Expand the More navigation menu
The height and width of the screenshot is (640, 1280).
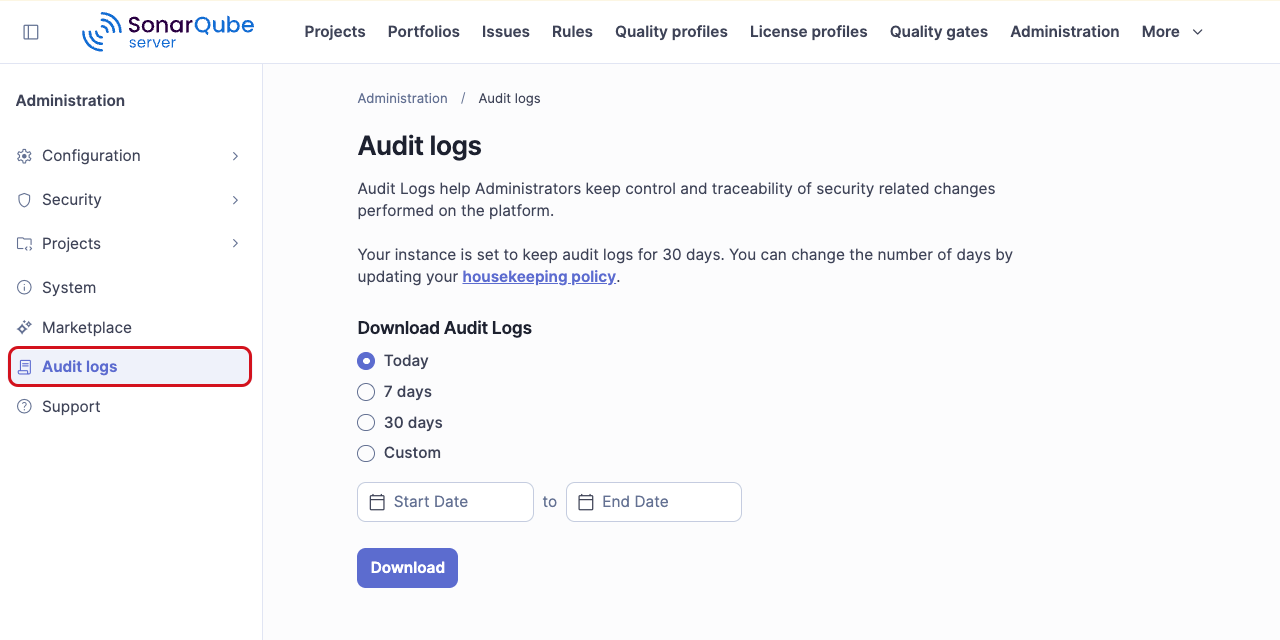pyautogui.click(x=1171, y=31)
